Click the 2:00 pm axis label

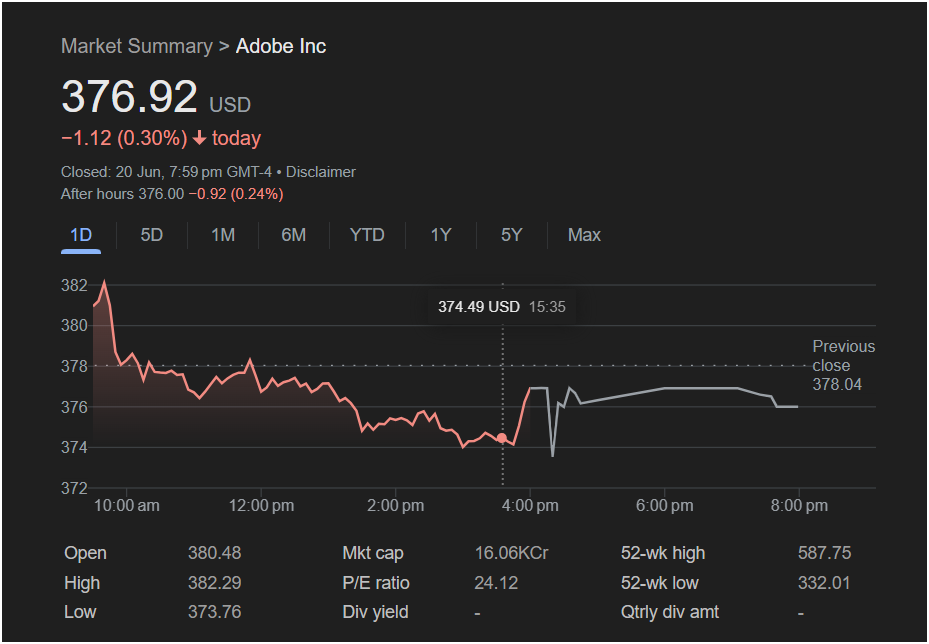point(395,506)
